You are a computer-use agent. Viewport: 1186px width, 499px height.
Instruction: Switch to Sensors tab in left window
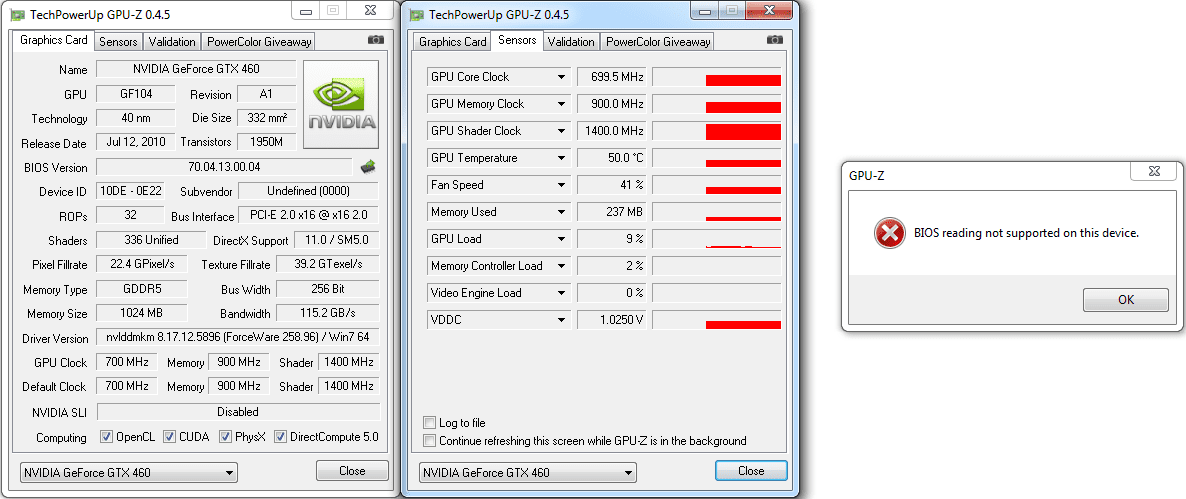[118, 42]
